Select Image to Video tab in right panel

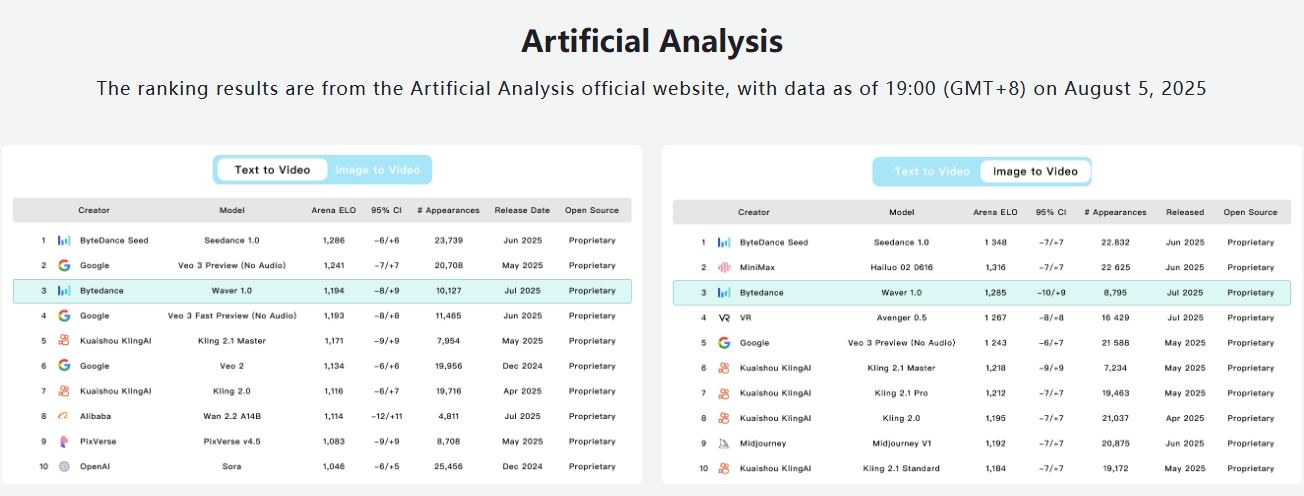point(1035,172)
